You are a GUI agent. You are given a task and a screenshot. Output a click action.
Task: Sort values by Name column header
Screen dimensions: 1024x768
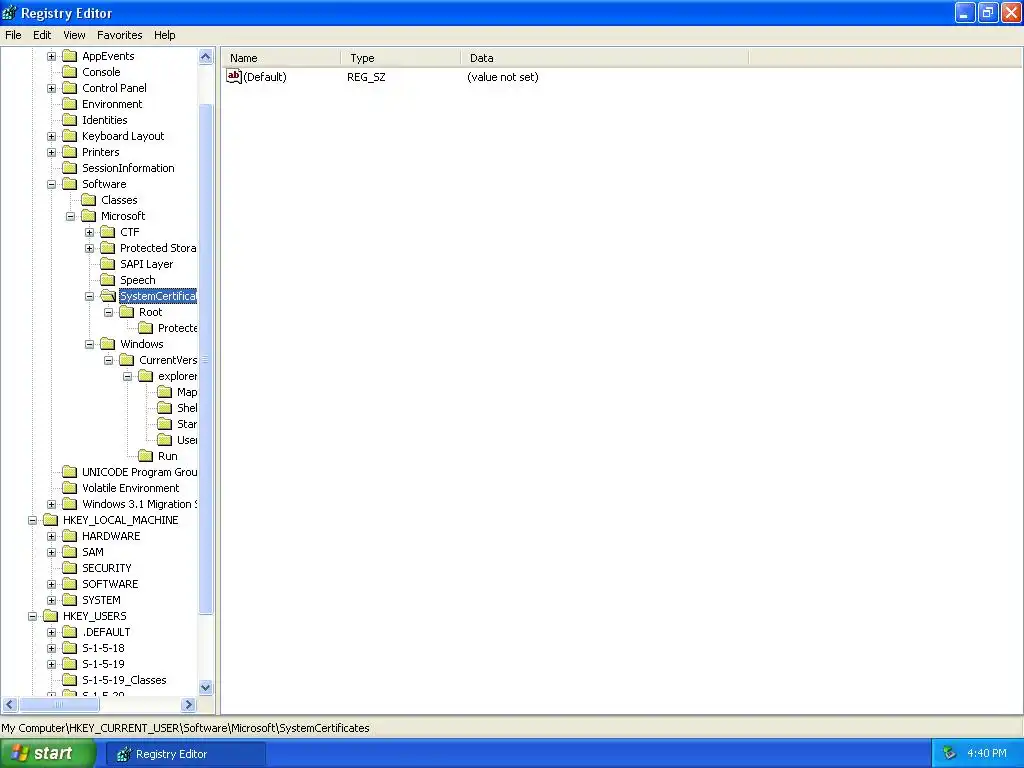pos(281,58)
